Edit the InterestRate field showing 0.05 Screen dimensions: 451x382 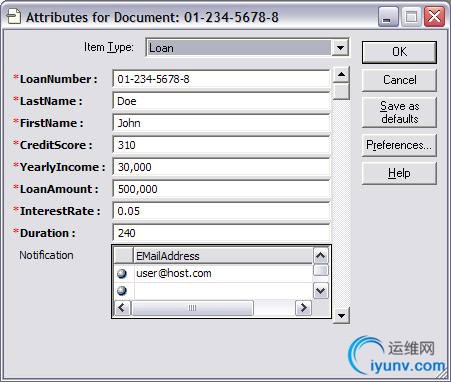pyautogui.click(x=221, y=211)
